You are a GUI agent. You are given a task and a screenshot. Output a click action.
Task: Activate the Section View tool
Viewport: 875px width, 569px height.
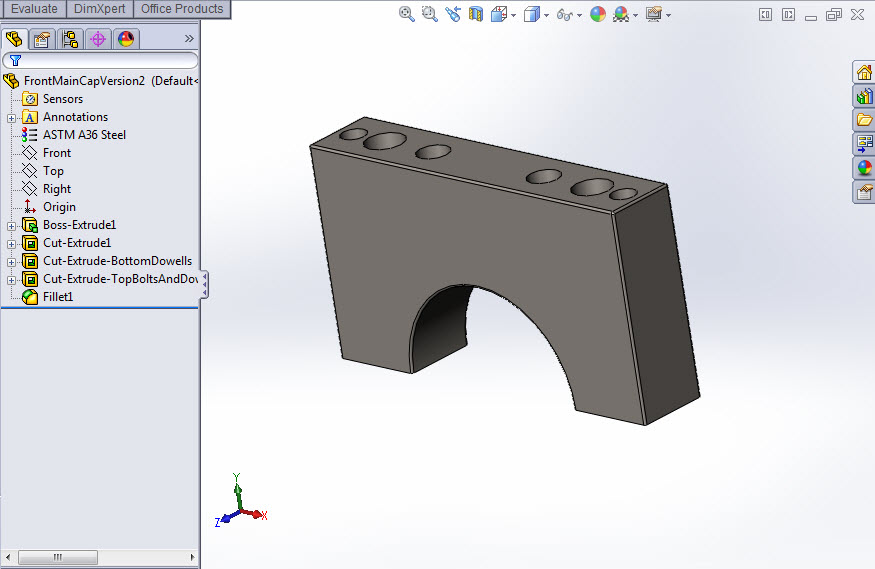point(476,14)
